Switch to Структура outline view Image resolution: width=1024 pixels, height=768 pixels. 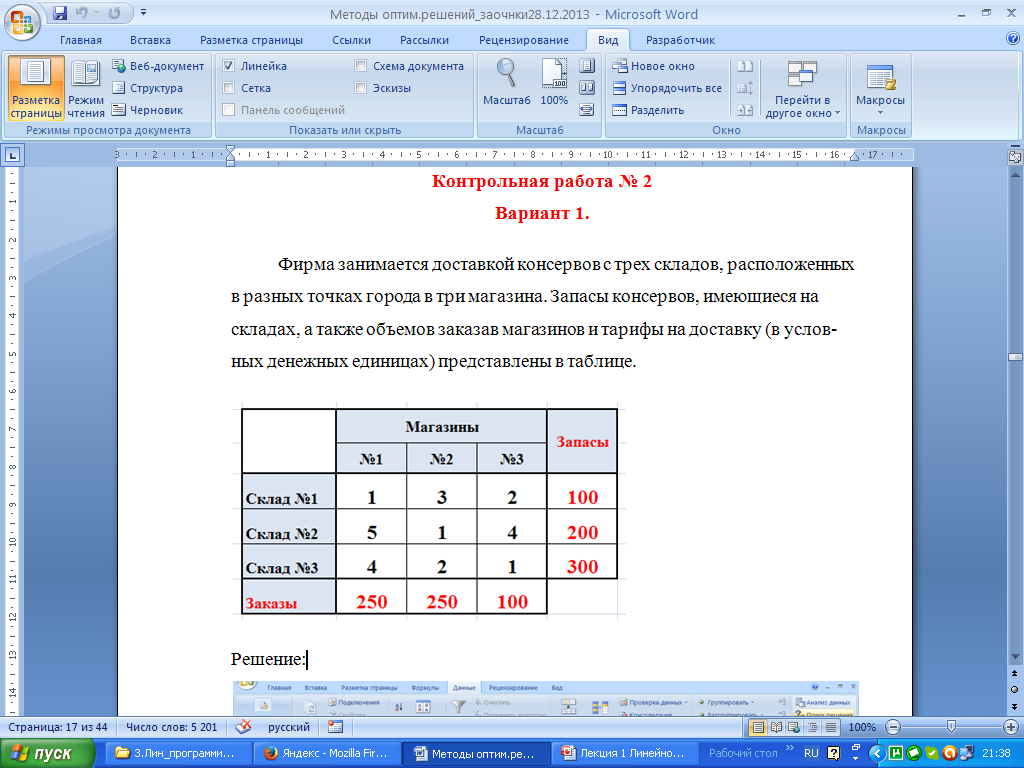coord(148,88)
